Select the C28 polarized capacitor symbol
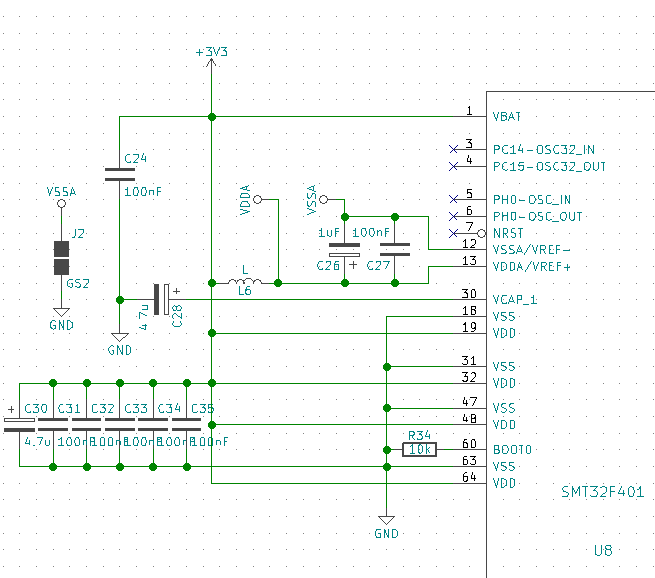Screen dimensions: 655x578 pyautogui.click(x=162, y=299)
